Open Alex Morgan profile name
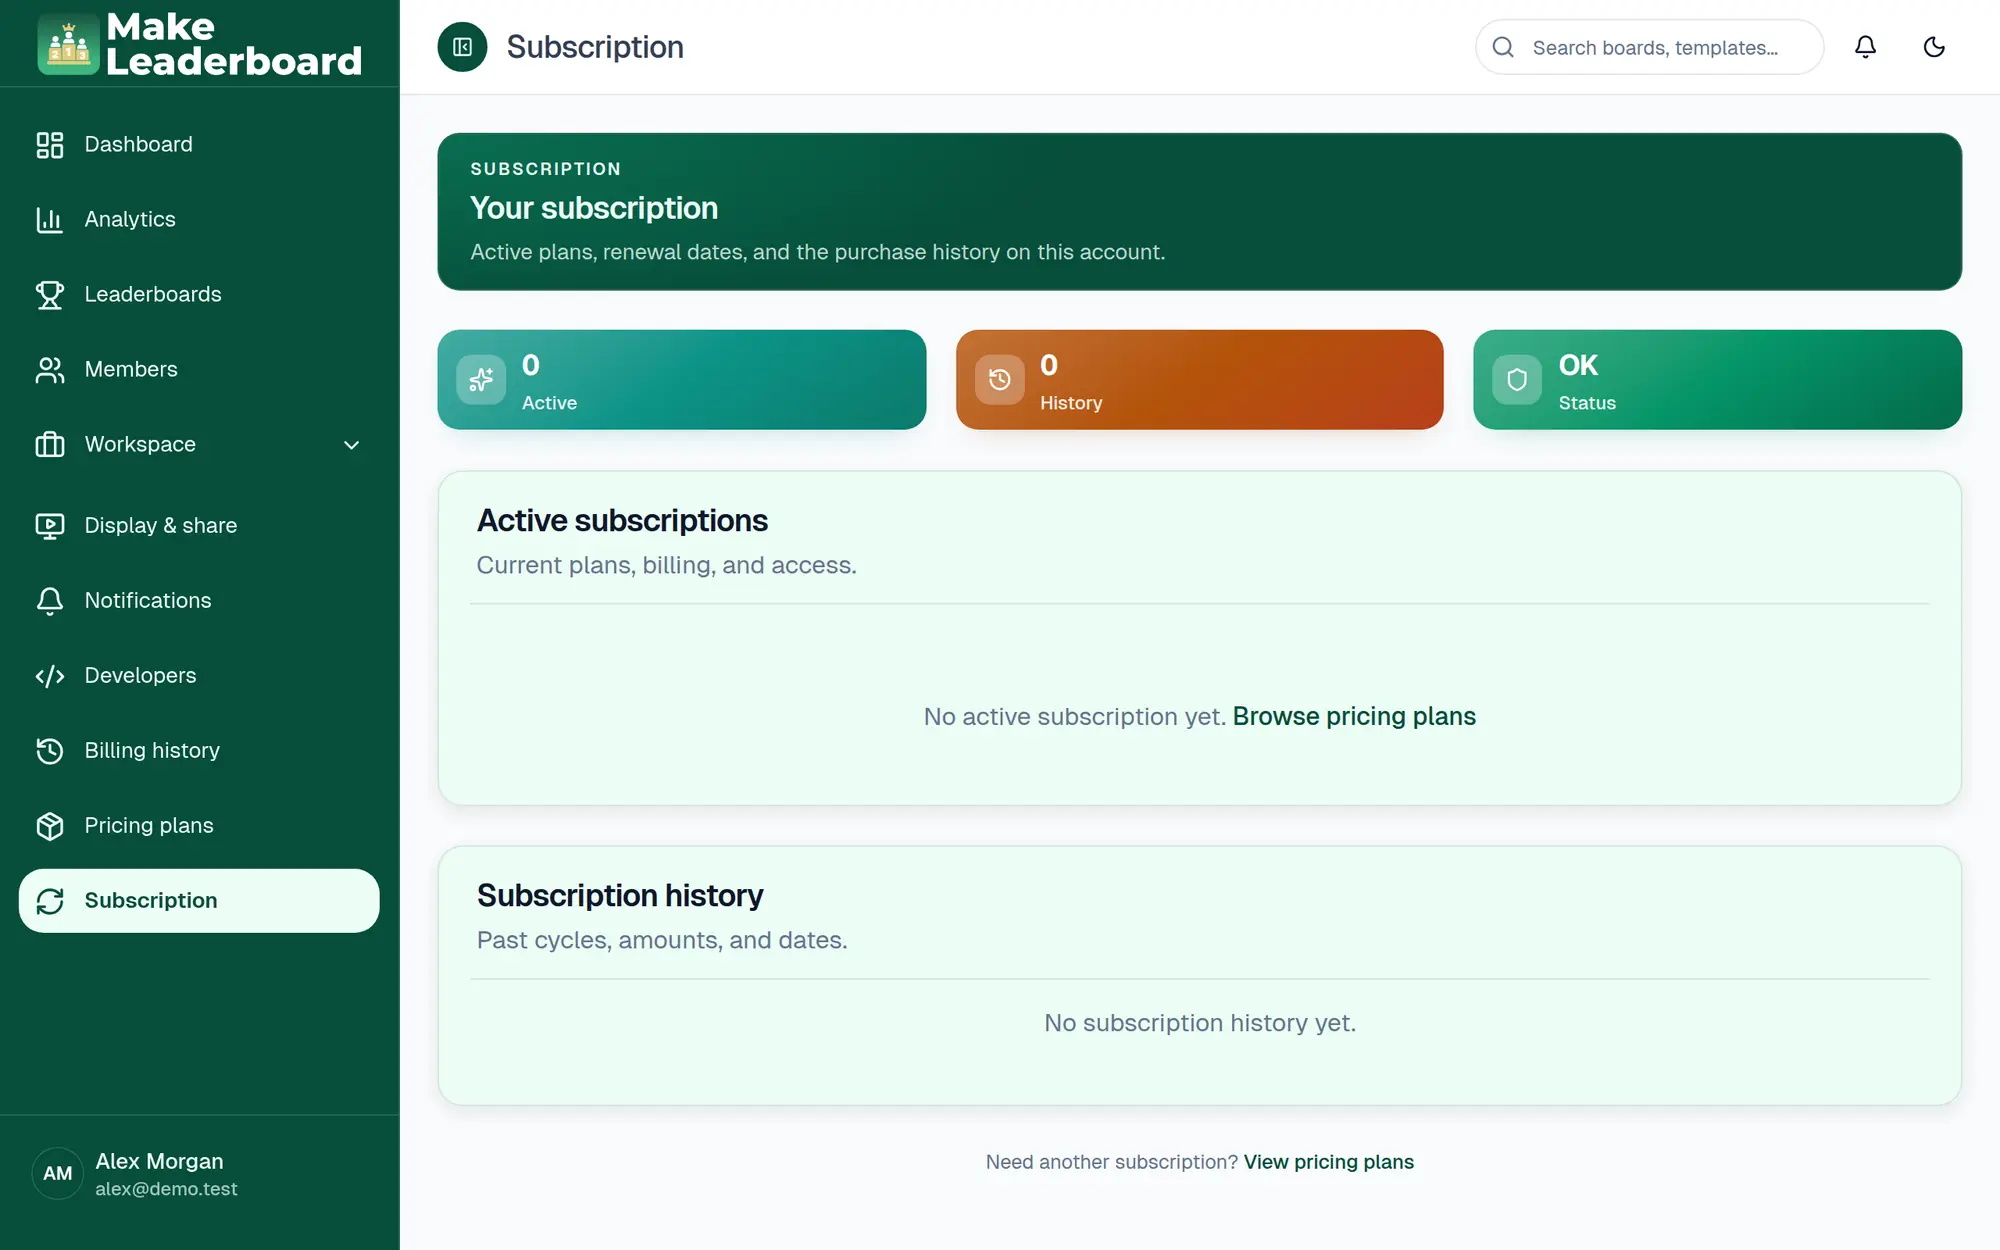Screen dimensions: 2000x1250 tap(159, 1161)
